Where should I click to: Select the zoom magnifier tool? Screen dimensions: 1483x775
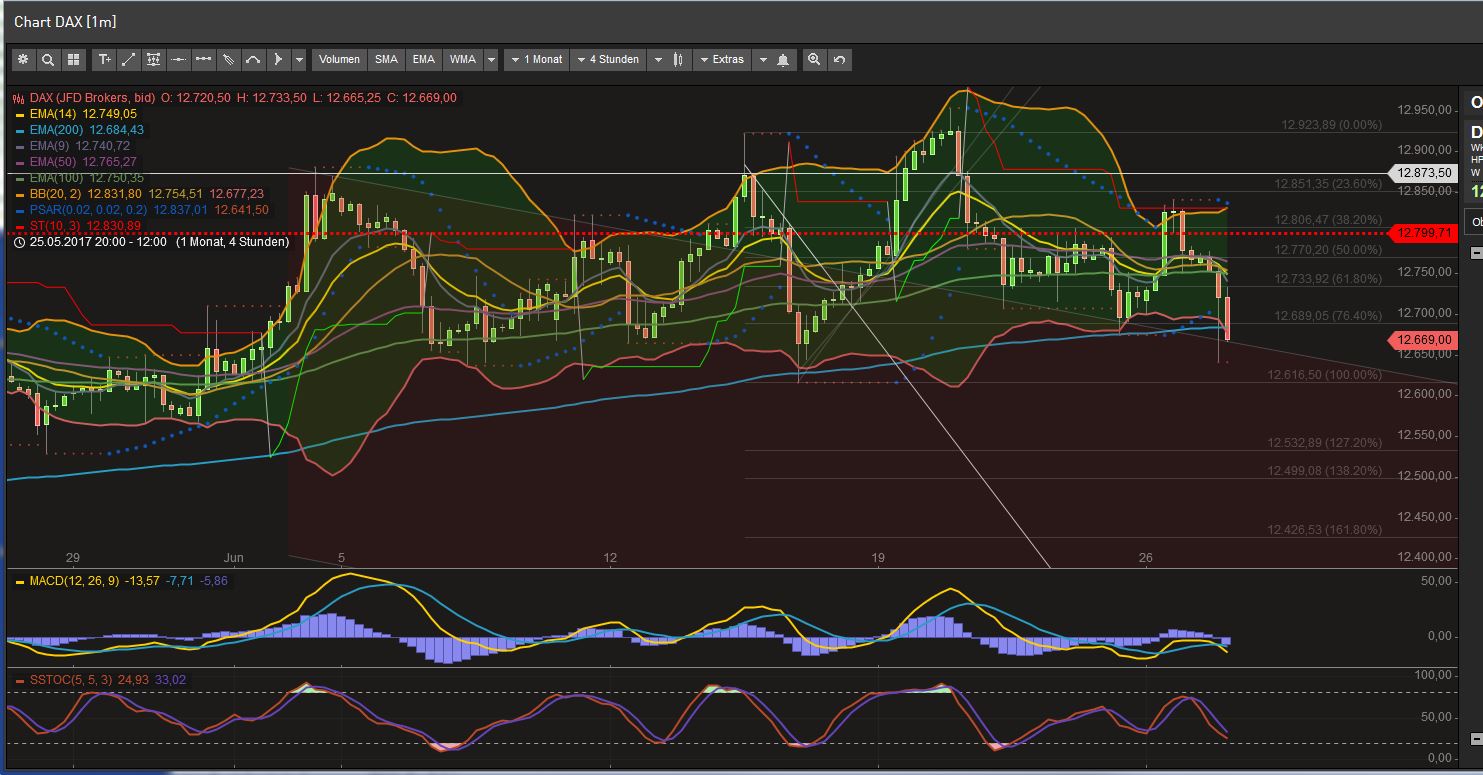(48, 59)
